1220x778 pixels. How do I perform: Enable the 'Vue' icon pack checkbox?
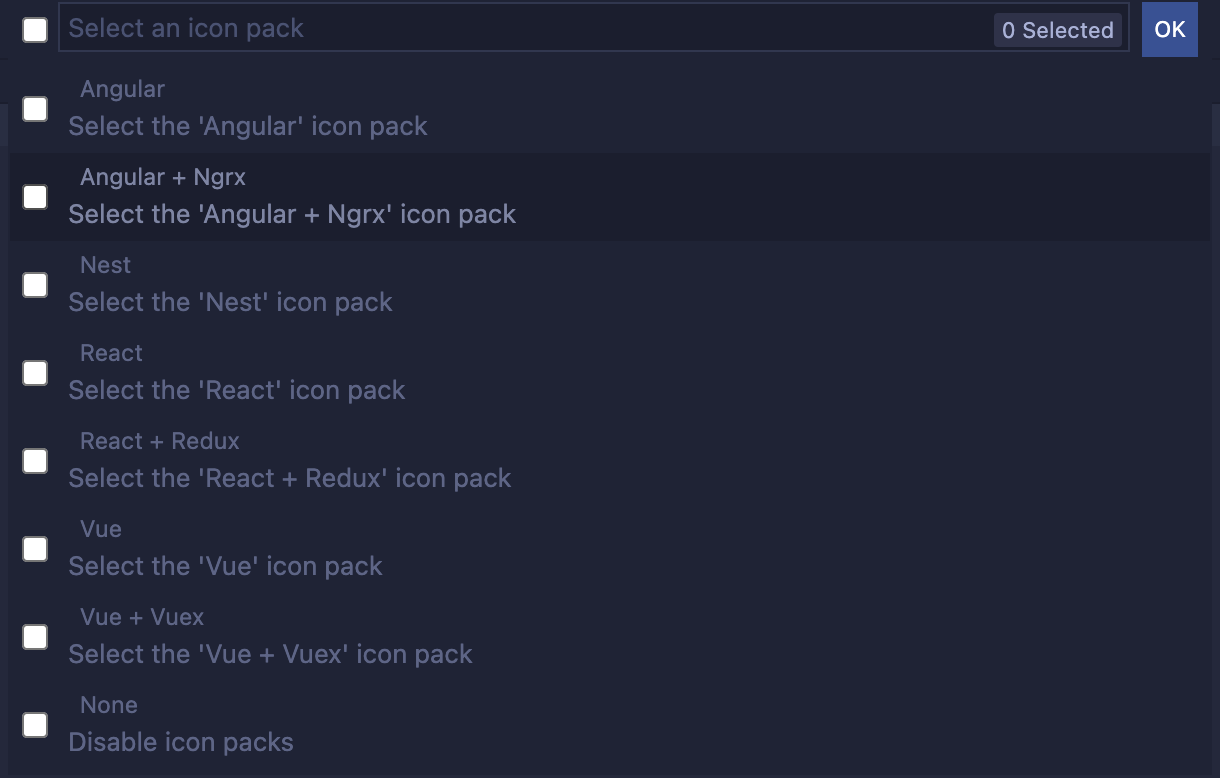(x=34, y=549)
